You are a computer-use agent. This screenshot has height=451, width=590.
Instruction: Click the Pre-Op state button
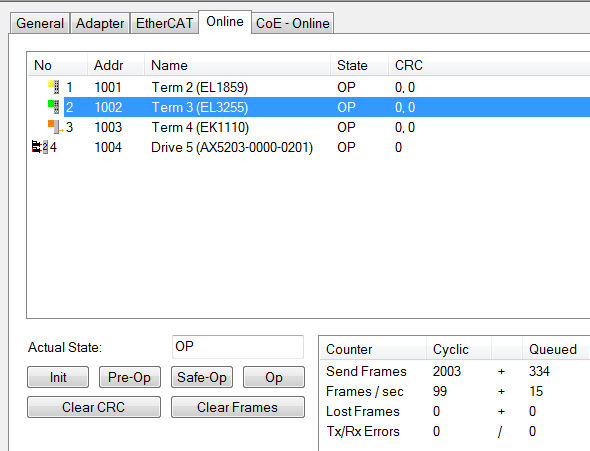[130, 377]
